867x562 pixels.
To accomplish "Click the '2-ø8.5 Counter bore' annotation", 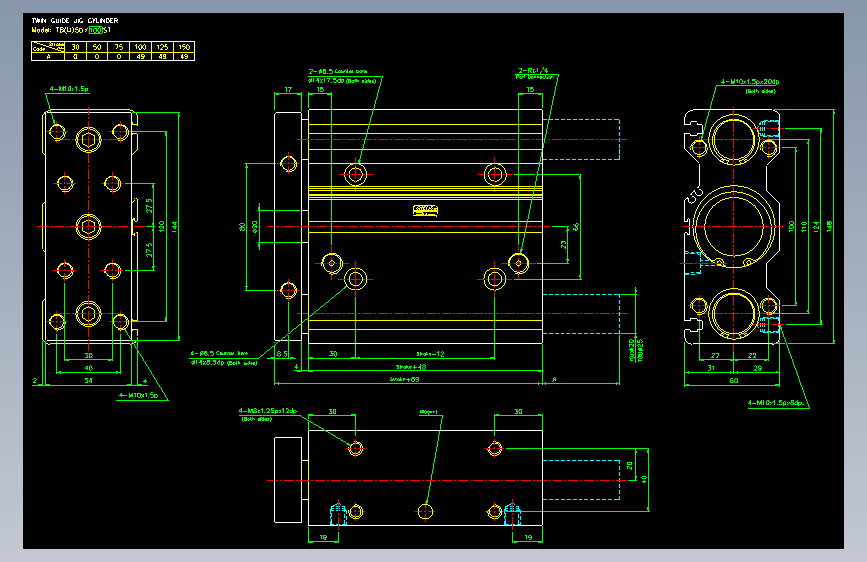I will pyautogui.click(x=338, y=71).
